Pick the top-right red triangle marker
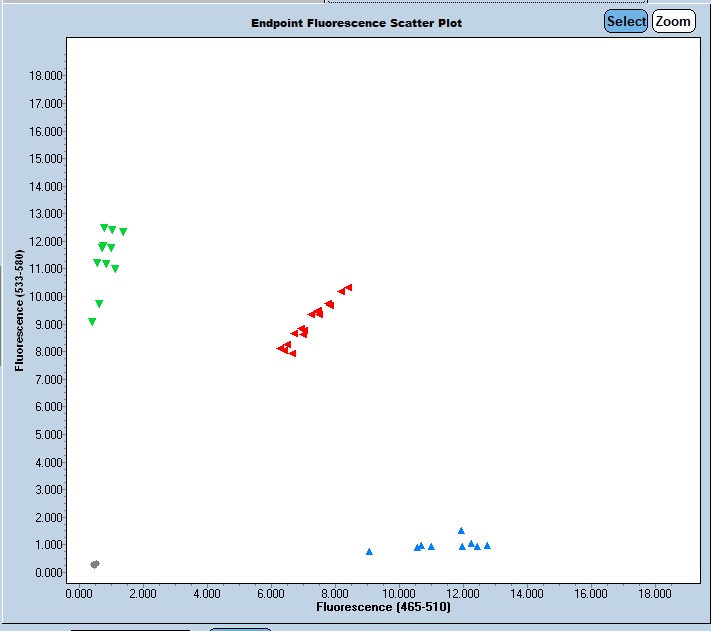Image resolution: width=711 pixels, height=631 pixels. click(348, 287)
